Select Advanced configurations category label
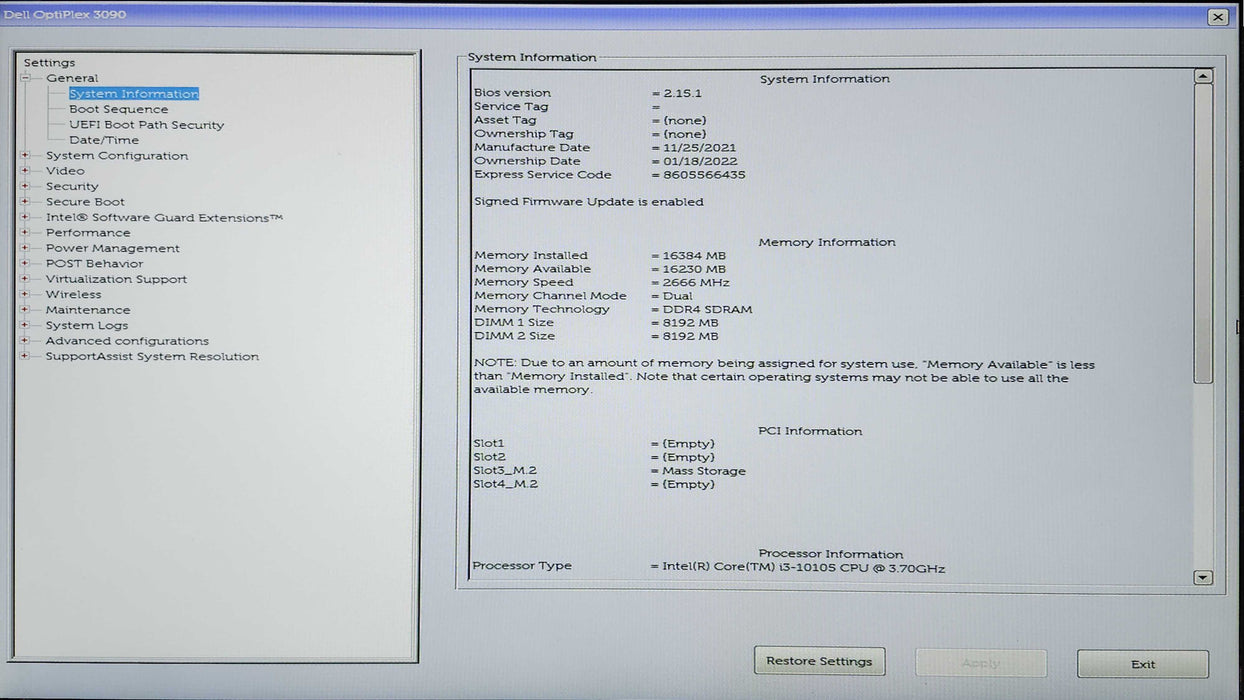The width and height of the screenshot is (1244, 700). click(127, 341)
